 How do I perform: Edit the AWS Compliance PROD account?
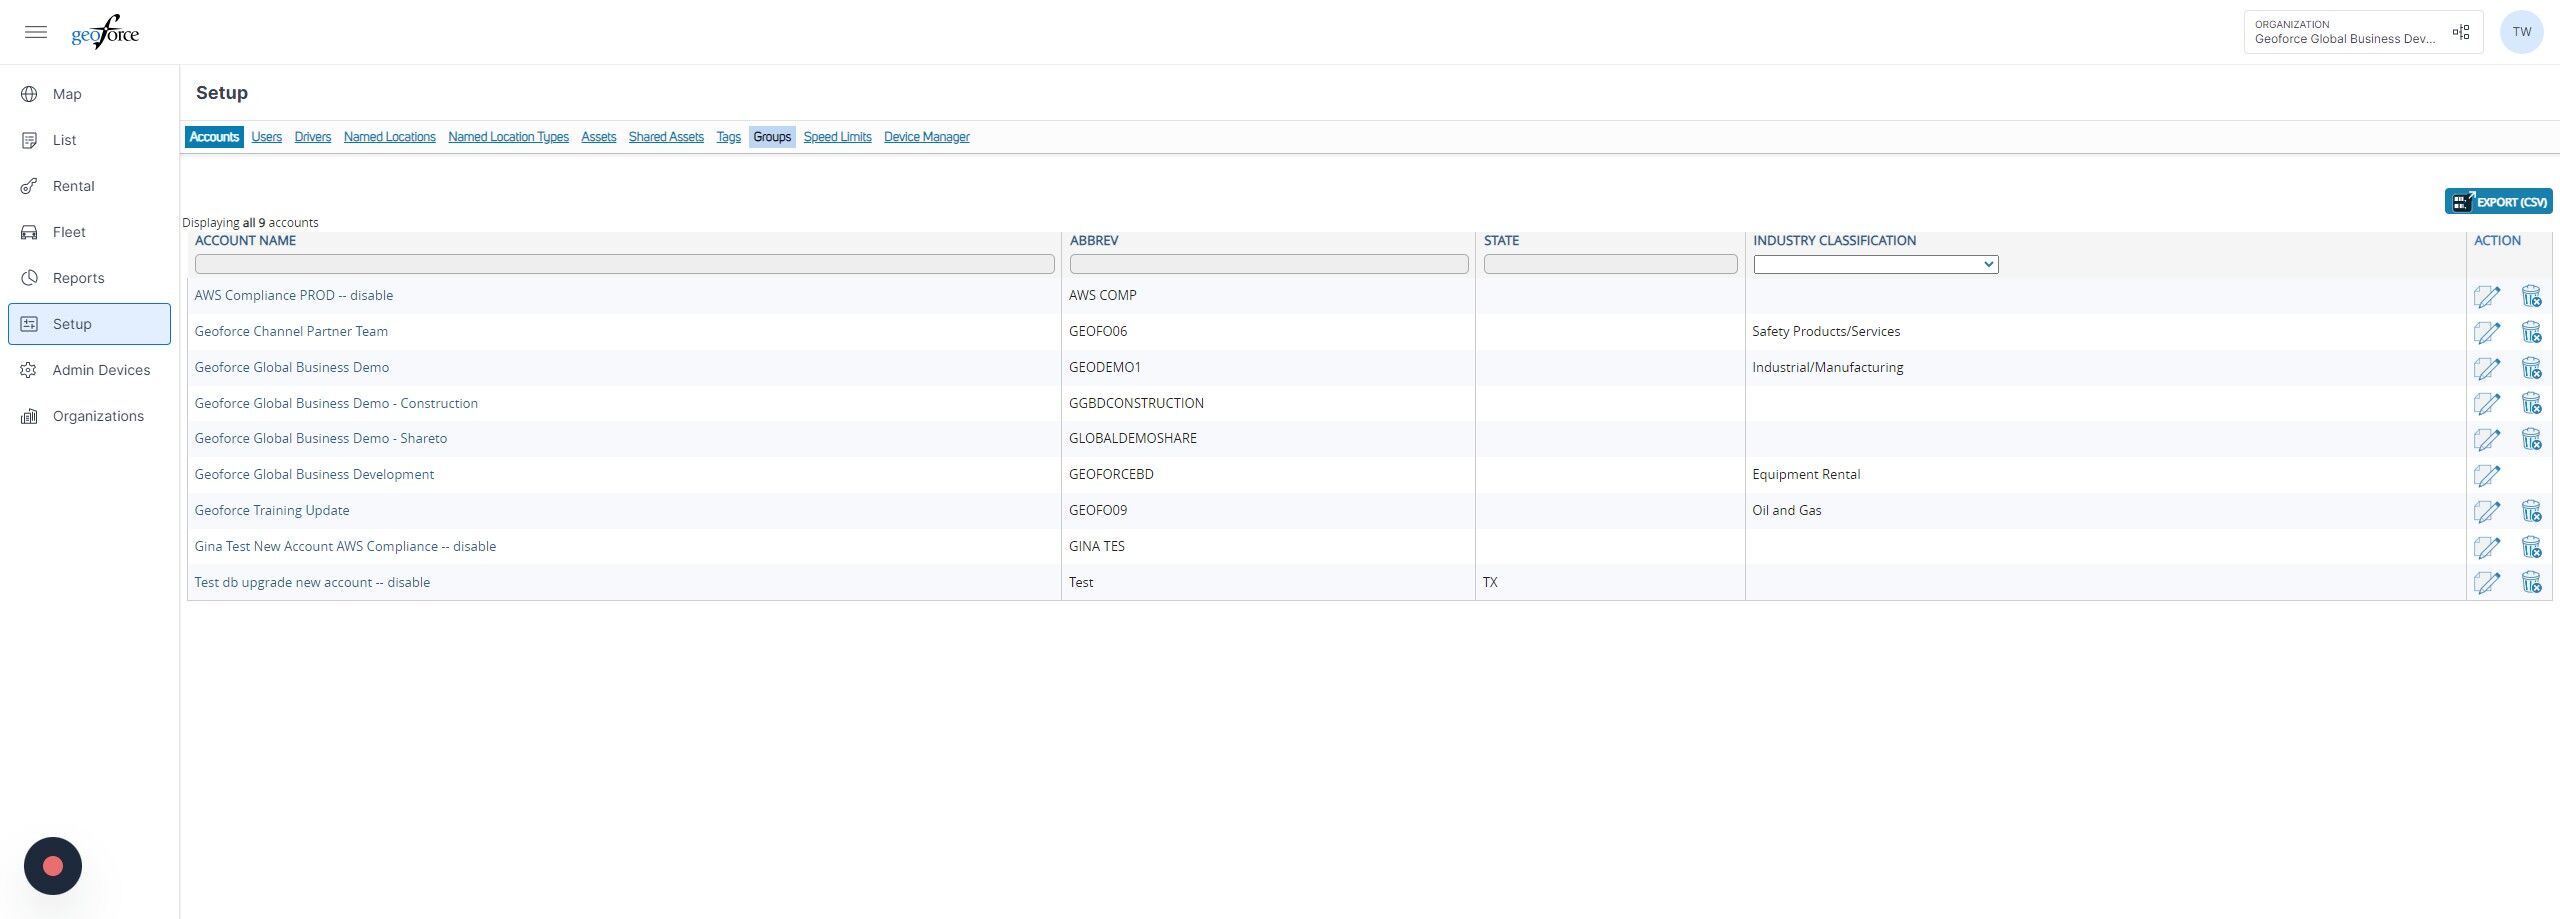click(2487, 296)
